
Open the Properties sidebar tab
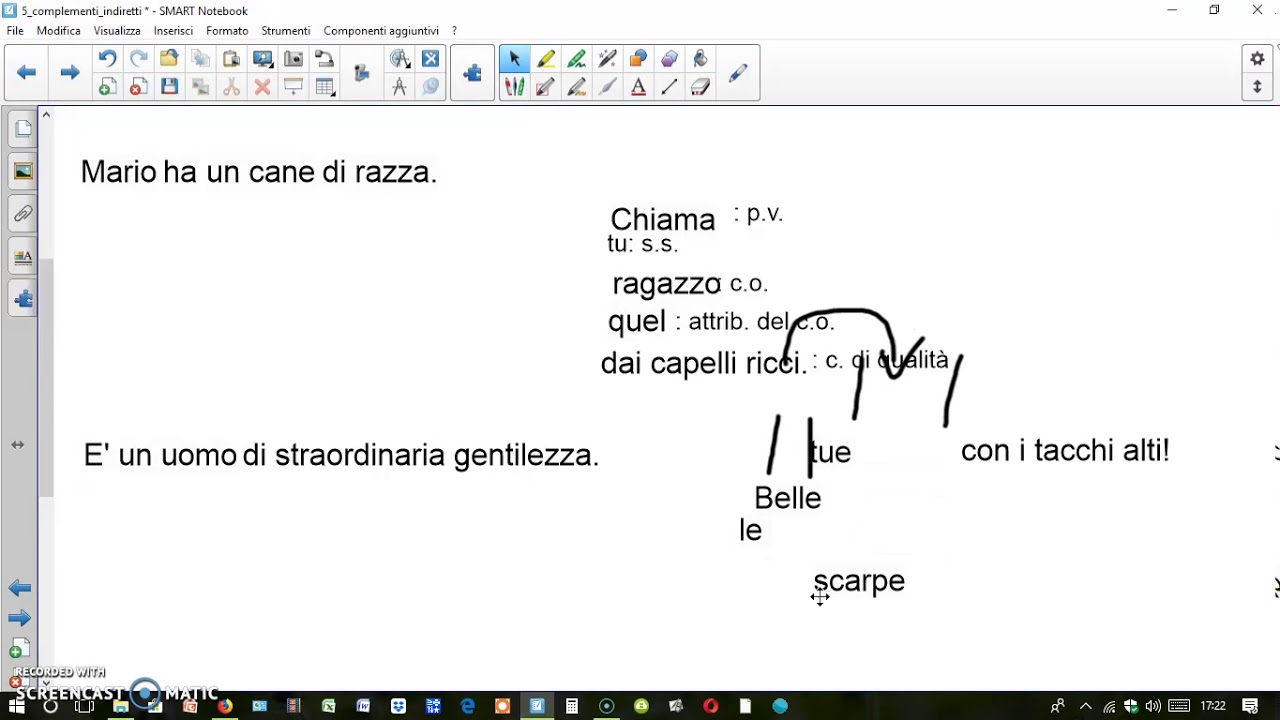coord(23,256)
